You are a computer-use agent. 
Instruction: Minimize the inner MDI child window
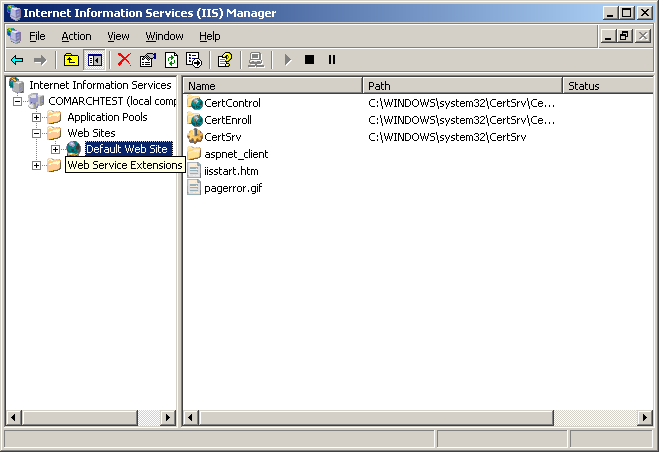[x=608, y=36]
